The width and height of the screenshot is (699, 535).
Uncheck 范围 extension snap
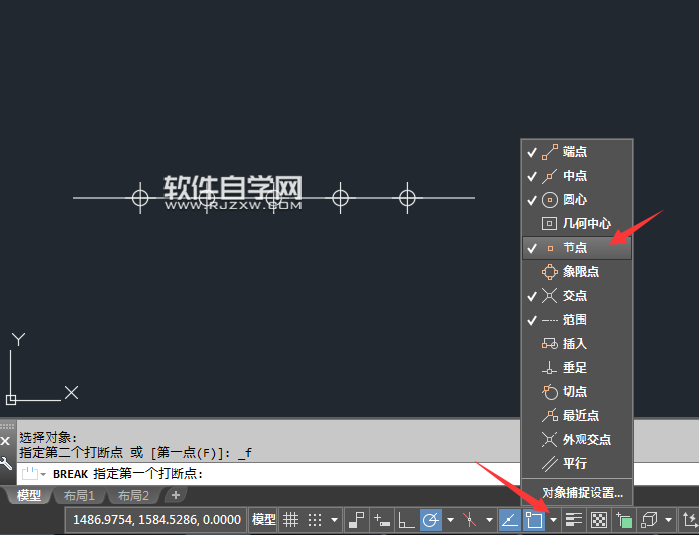click(577, 320)
